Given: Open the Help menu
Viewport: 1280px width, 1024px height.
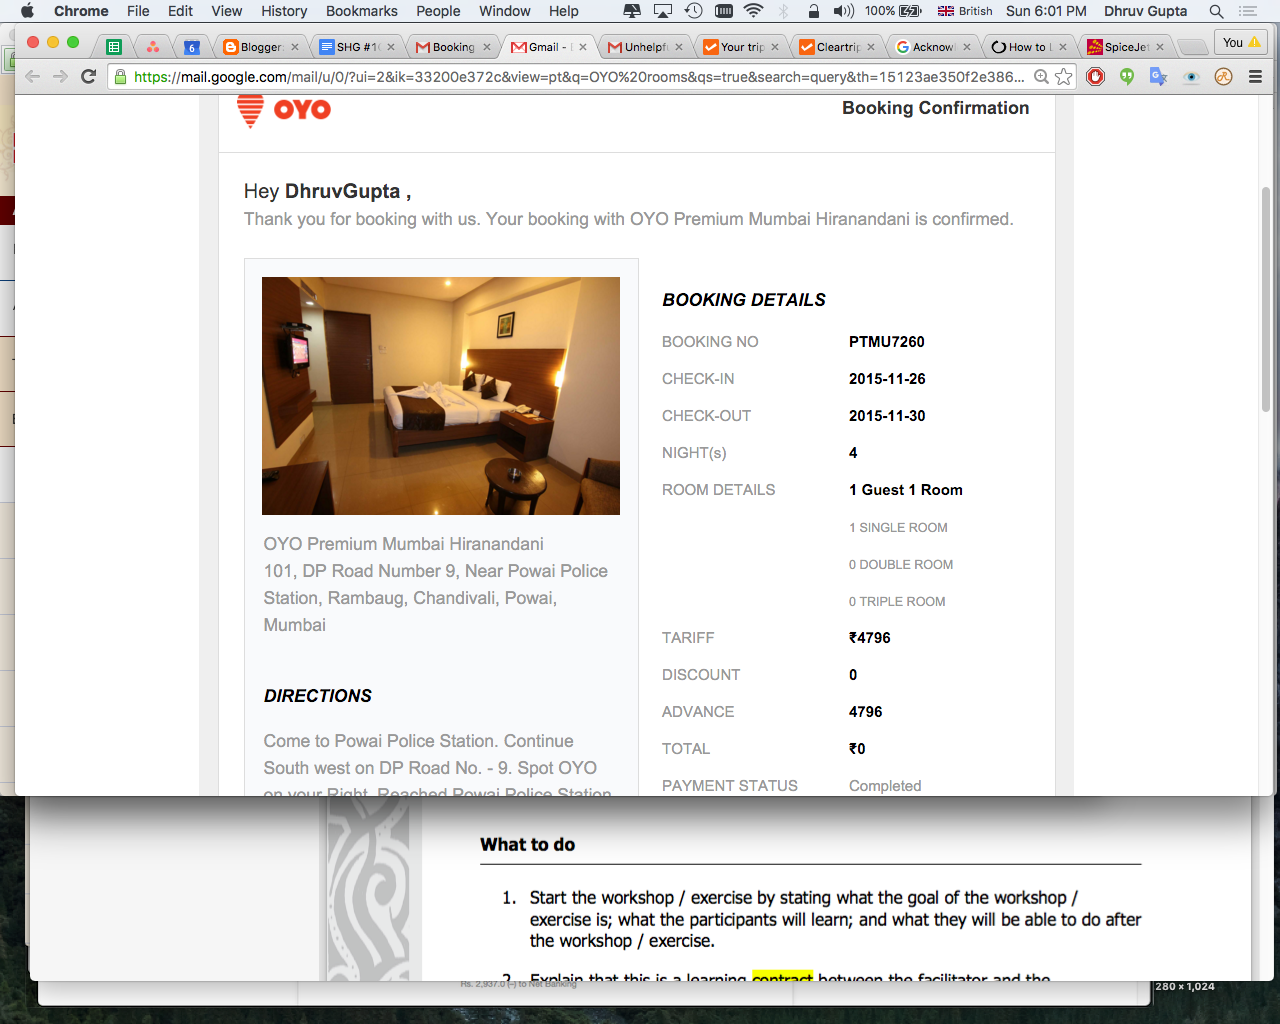Looking at the screenshot, I should tap(564, 11).
